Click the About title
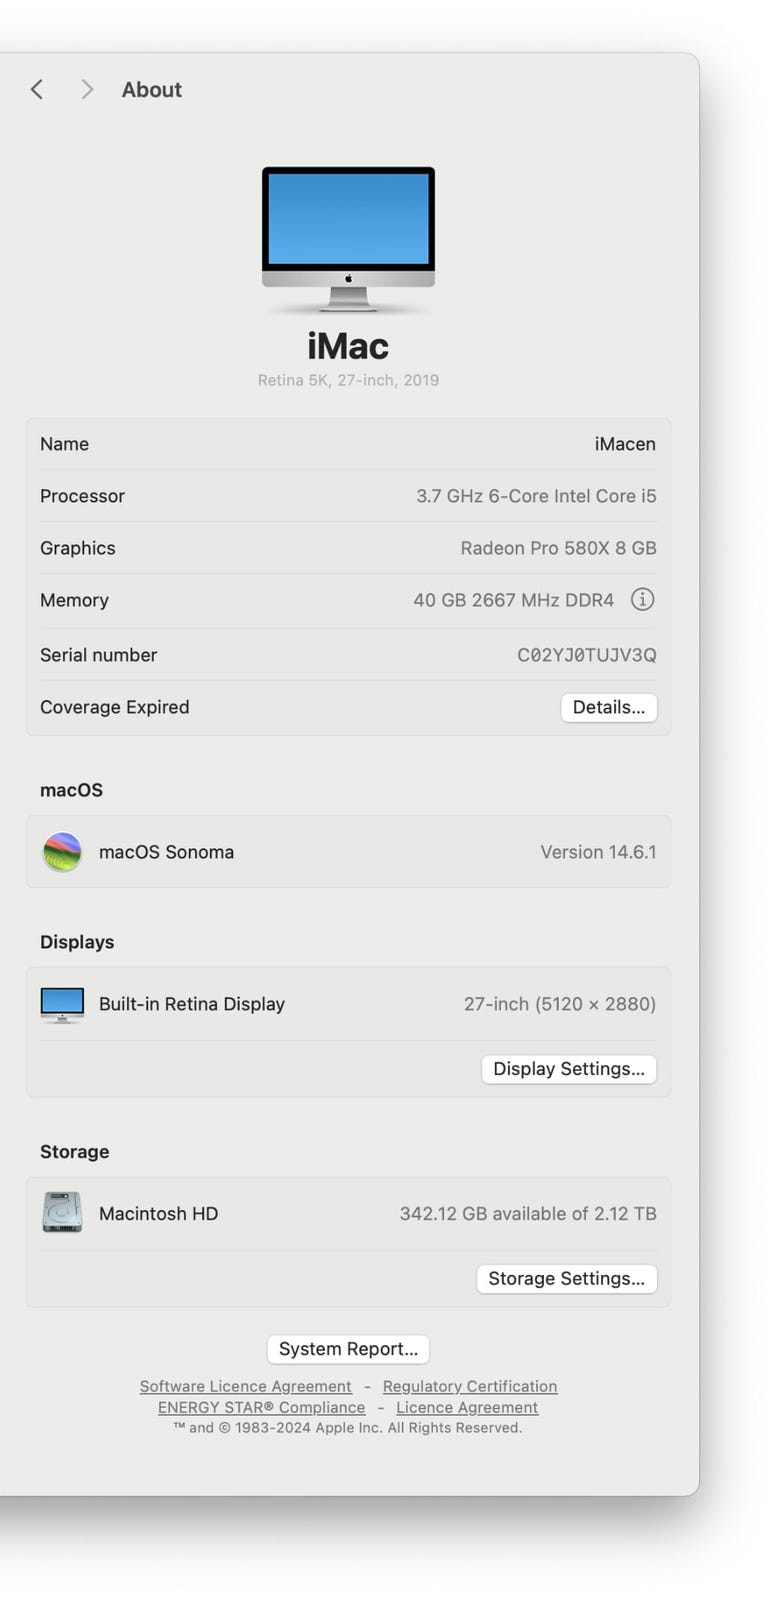Viewport: 778px width, 1600px height. pos(152,90)
